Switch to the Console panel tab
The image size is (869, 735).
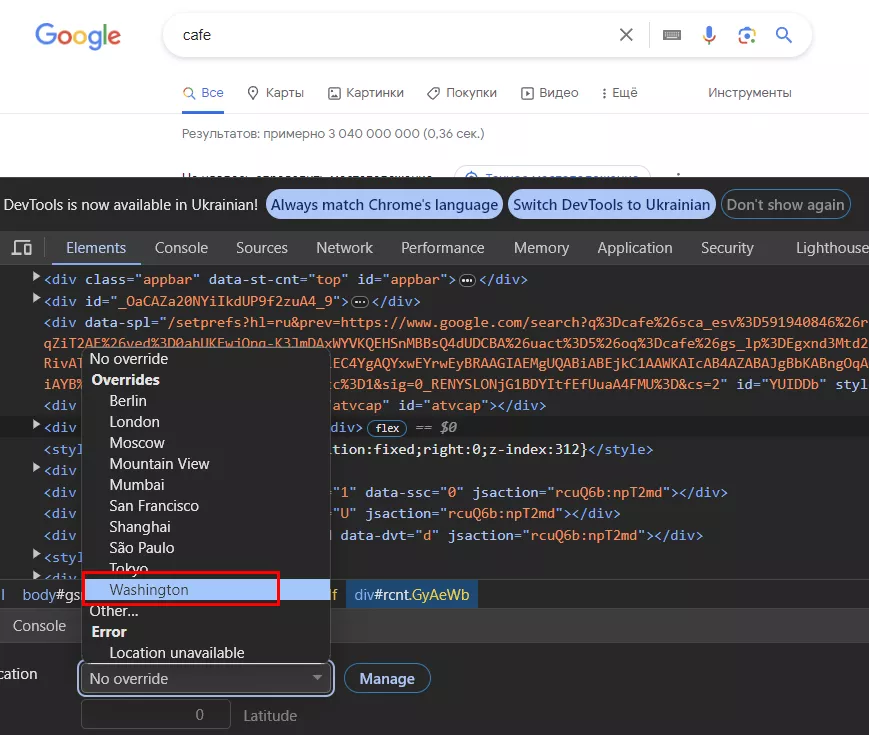181,248
